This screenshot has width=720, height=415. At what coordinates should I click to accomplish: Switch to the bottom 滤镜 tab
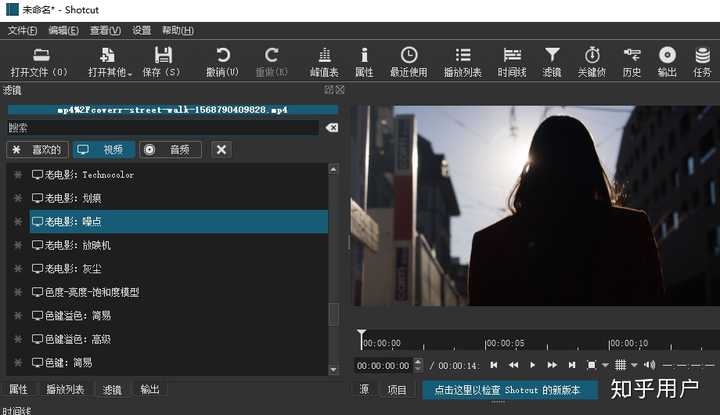[112, 390]
